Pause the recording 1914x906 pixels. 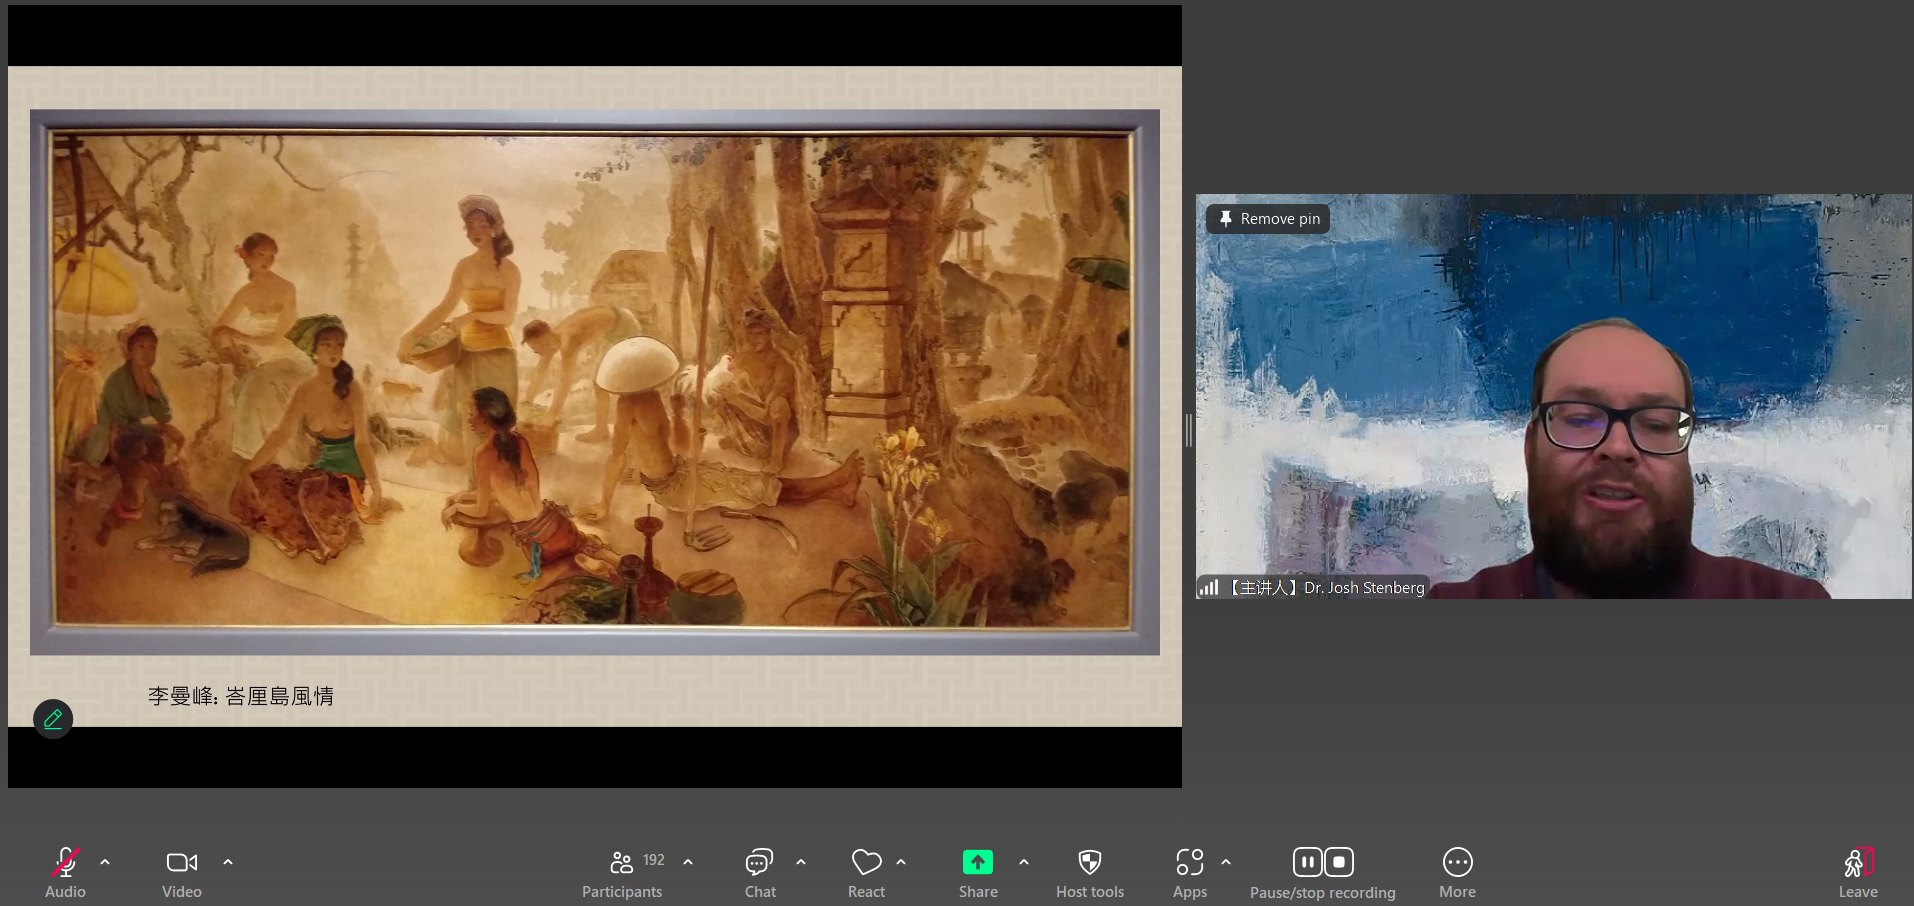[x=1307, y=862]
